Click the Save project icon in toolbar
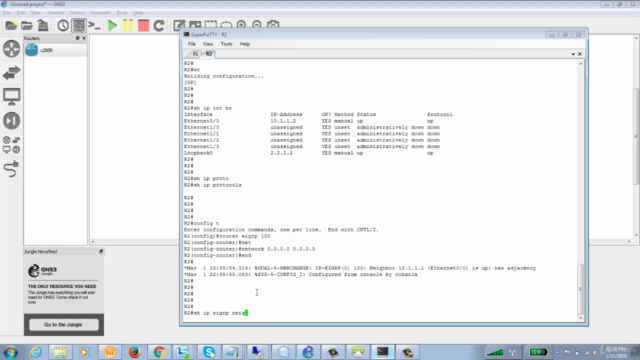The width and height of the screenshot is (640, 360). (43, 26)
